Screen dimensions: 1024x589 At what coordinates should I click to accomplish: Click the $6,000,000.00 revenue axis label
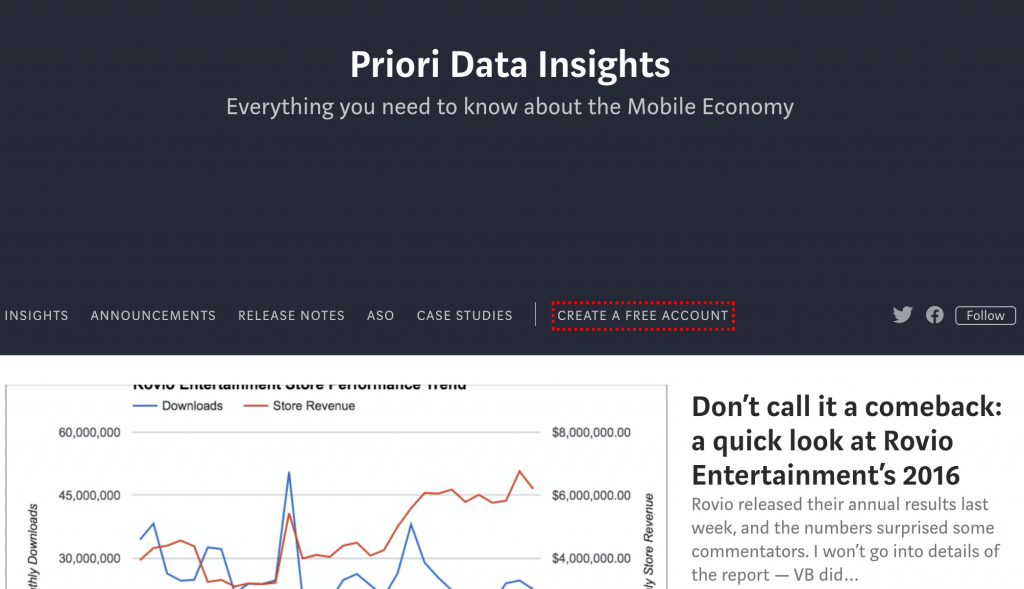click(x=591, y=496)
